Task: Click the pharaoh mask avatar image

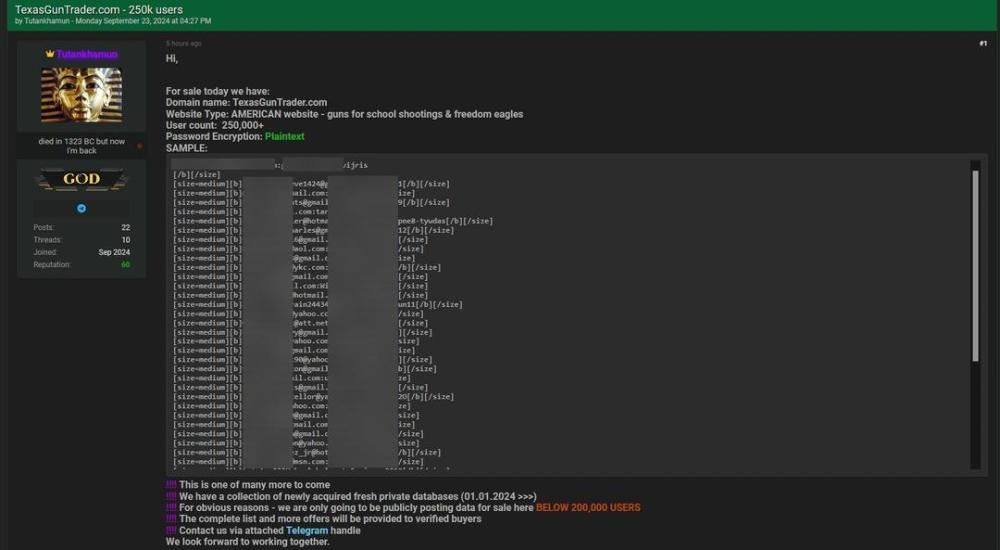Action: (82, 95)
